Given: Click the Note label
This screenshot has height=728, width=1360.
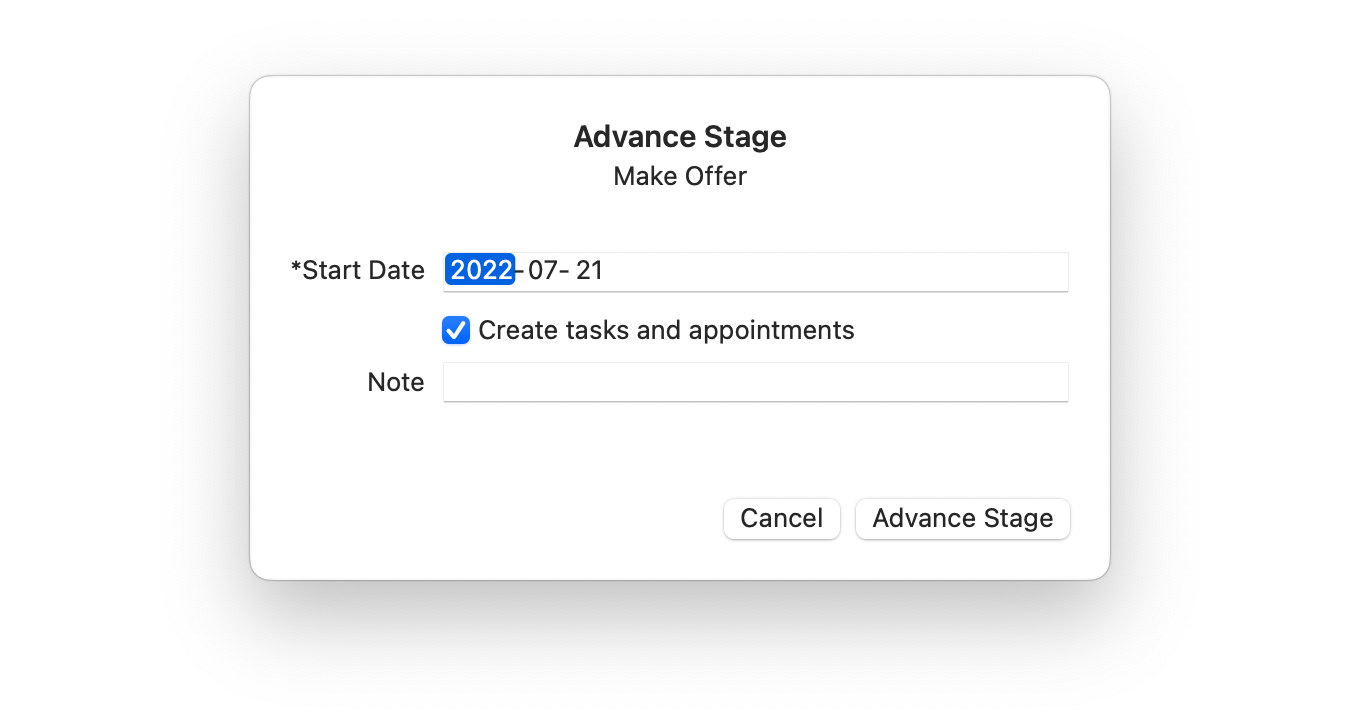Looking at the screenshot, I should tap(396, 381).
